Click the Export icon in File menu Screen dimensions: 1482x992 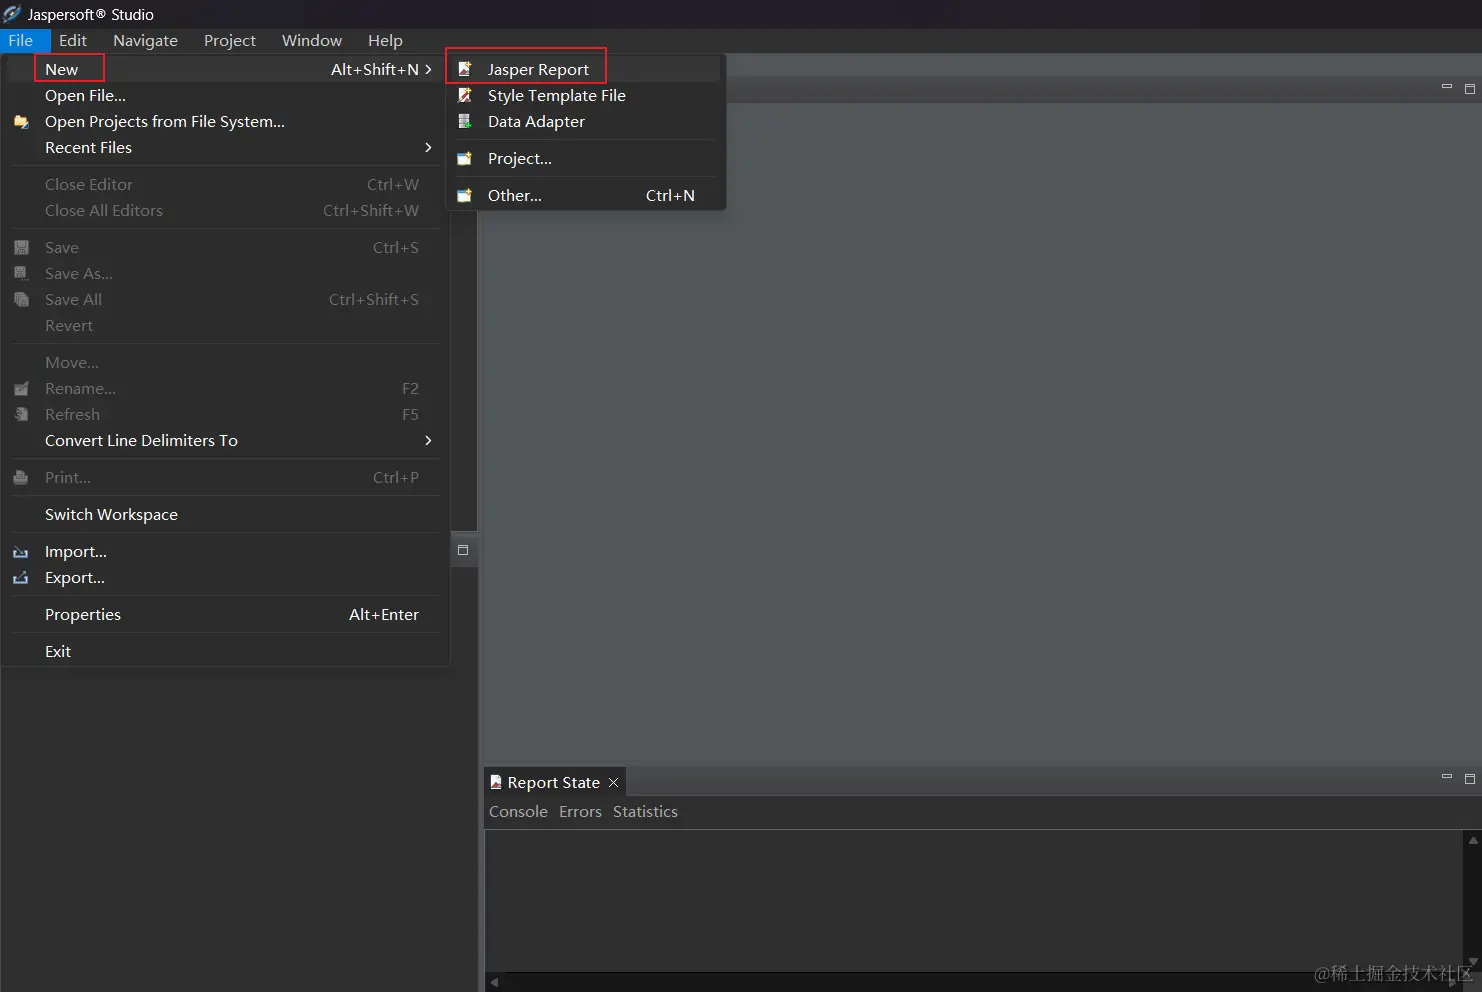[21, 578]
